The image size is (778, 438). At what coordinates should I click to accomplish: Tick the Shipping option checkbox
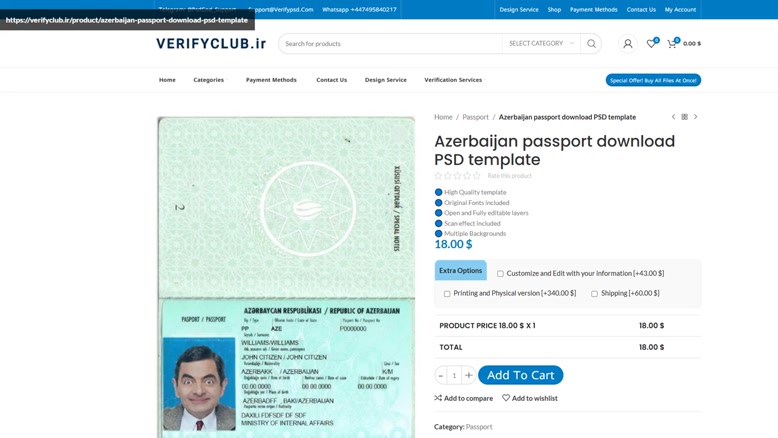point(594,294)
